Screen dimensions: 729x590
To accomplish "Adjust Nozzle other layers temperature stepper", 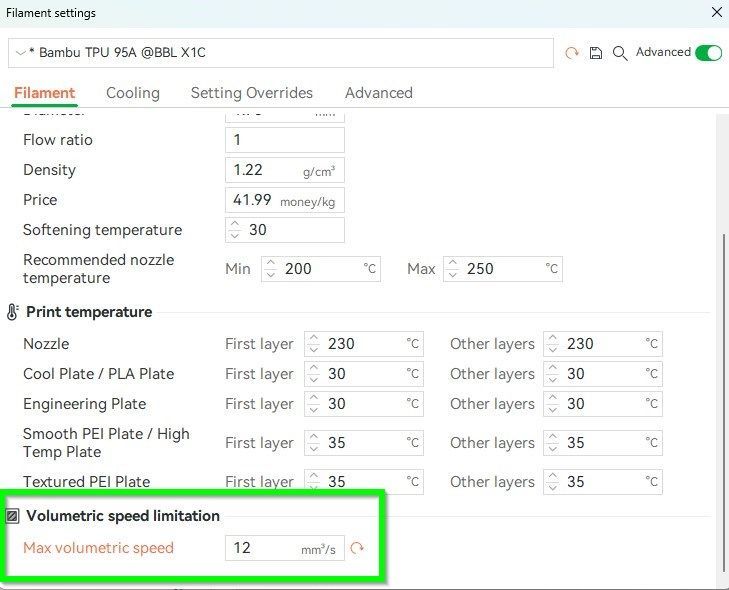I will pyautogui.click(x=553, y=344).
